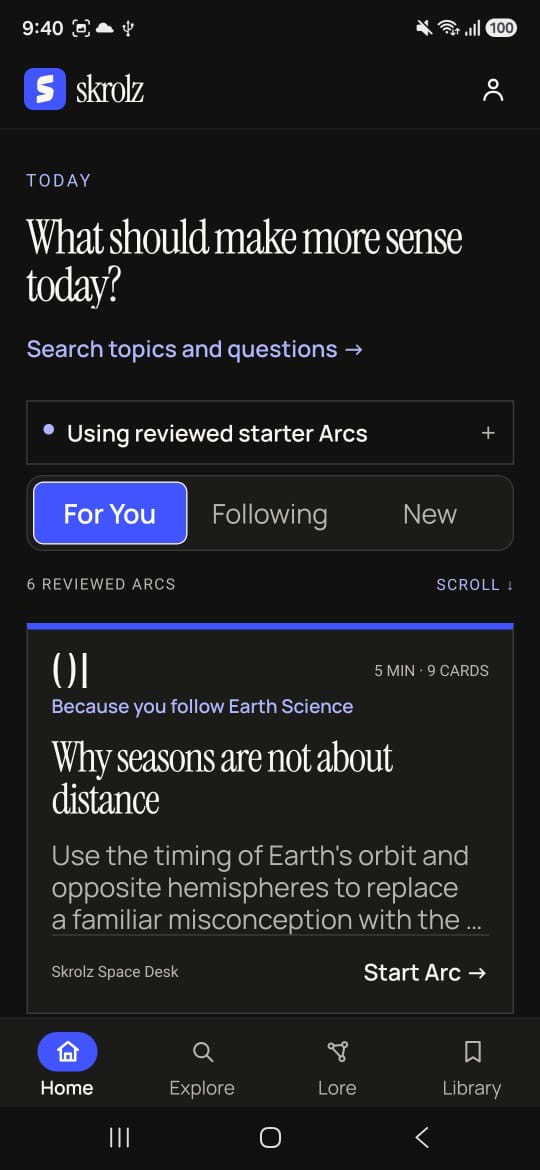
Task: Expand the Using reviewed starter Arcs panel
Action: coord(270,433)
